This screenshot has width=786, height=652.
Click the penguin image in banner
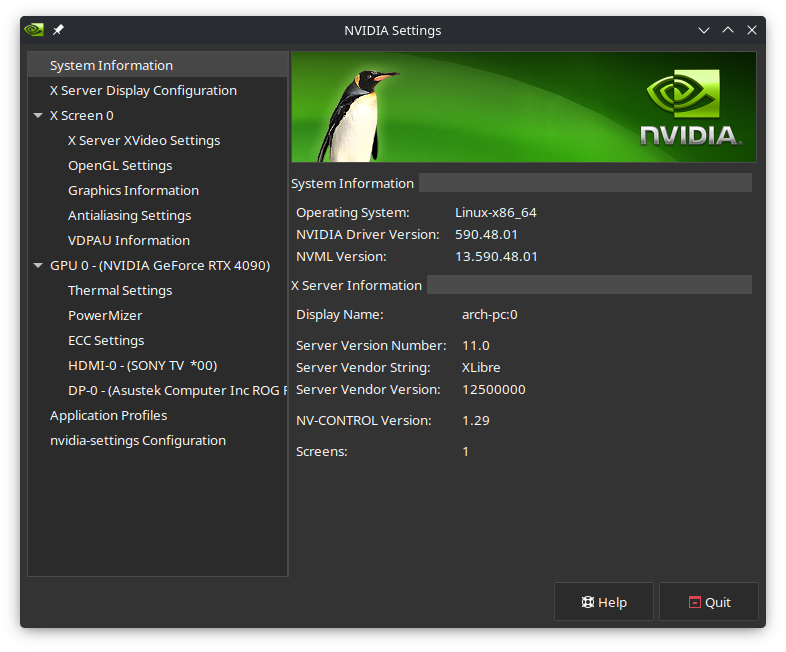click(356, 116)
